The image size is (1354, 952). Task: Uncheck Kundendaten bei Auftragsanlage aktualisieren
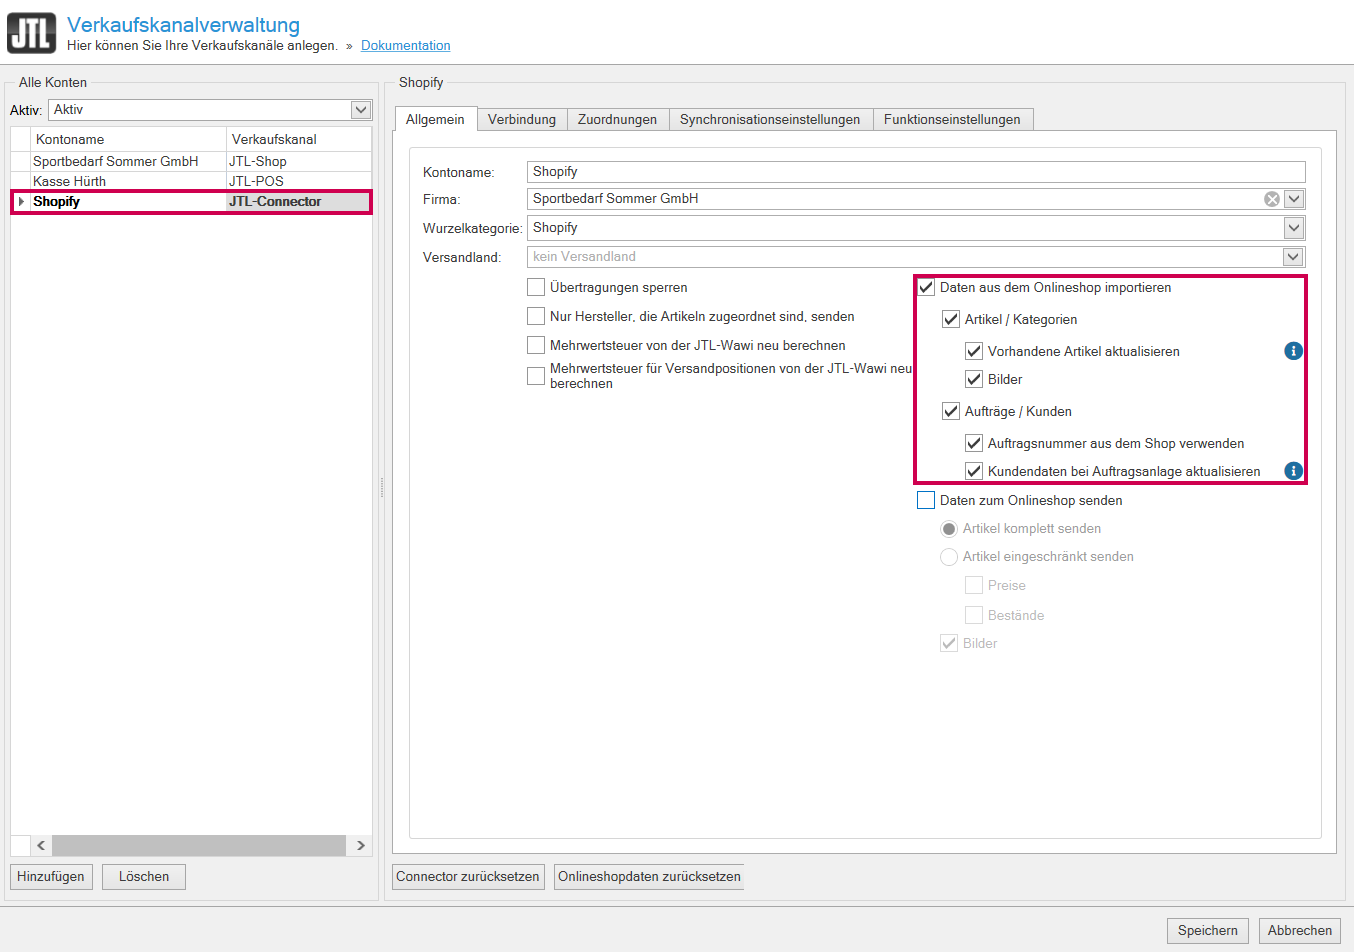(x=974, y=471)
